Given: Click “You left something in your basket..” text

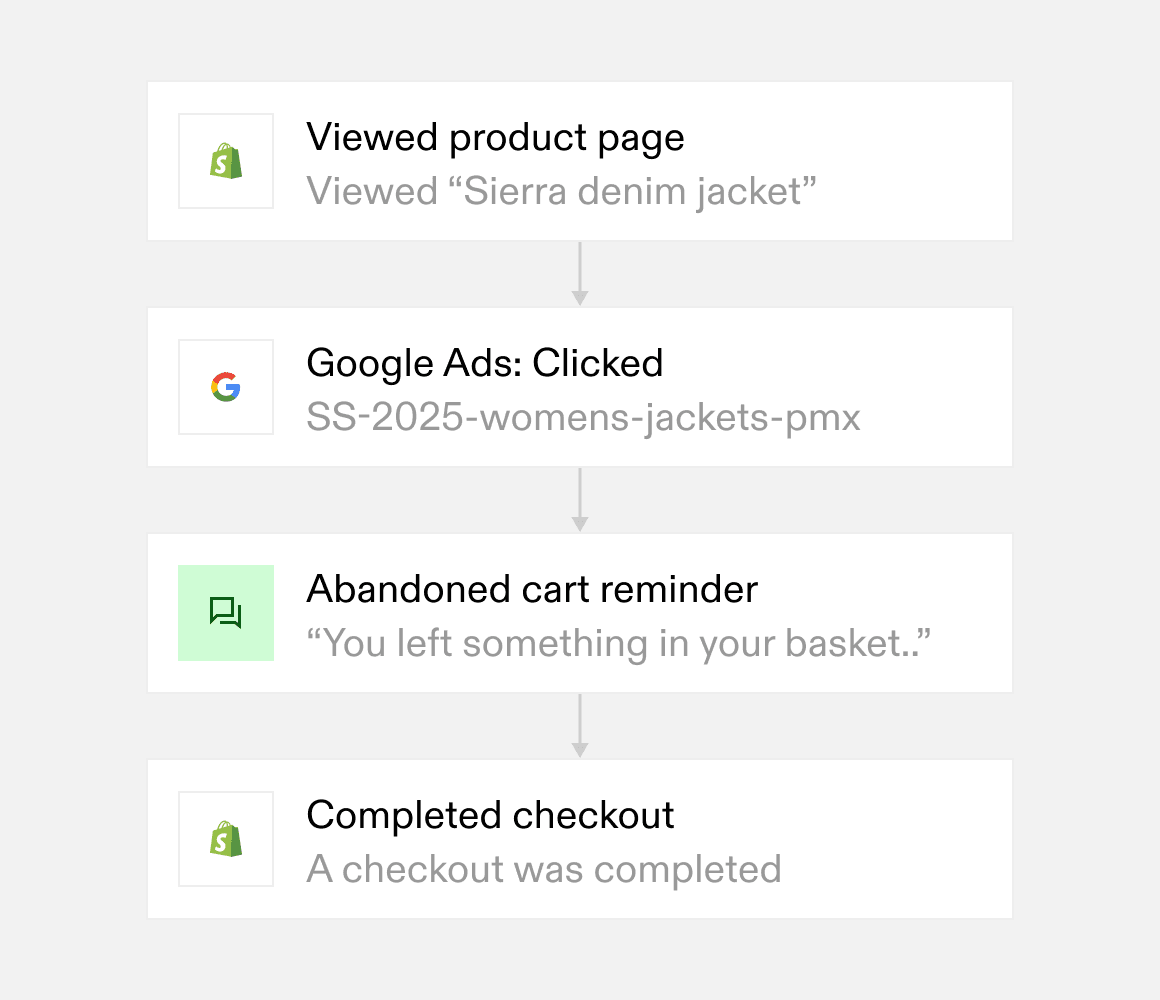Looking at the screenshot, I should click(618, 643).
